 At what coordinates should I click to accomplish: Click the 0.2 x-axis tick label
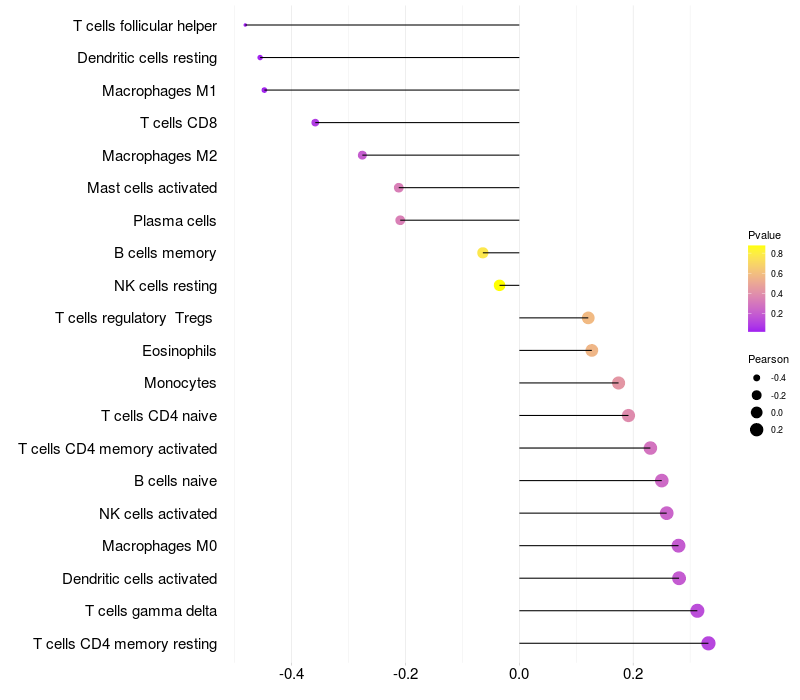coord(633,675)
